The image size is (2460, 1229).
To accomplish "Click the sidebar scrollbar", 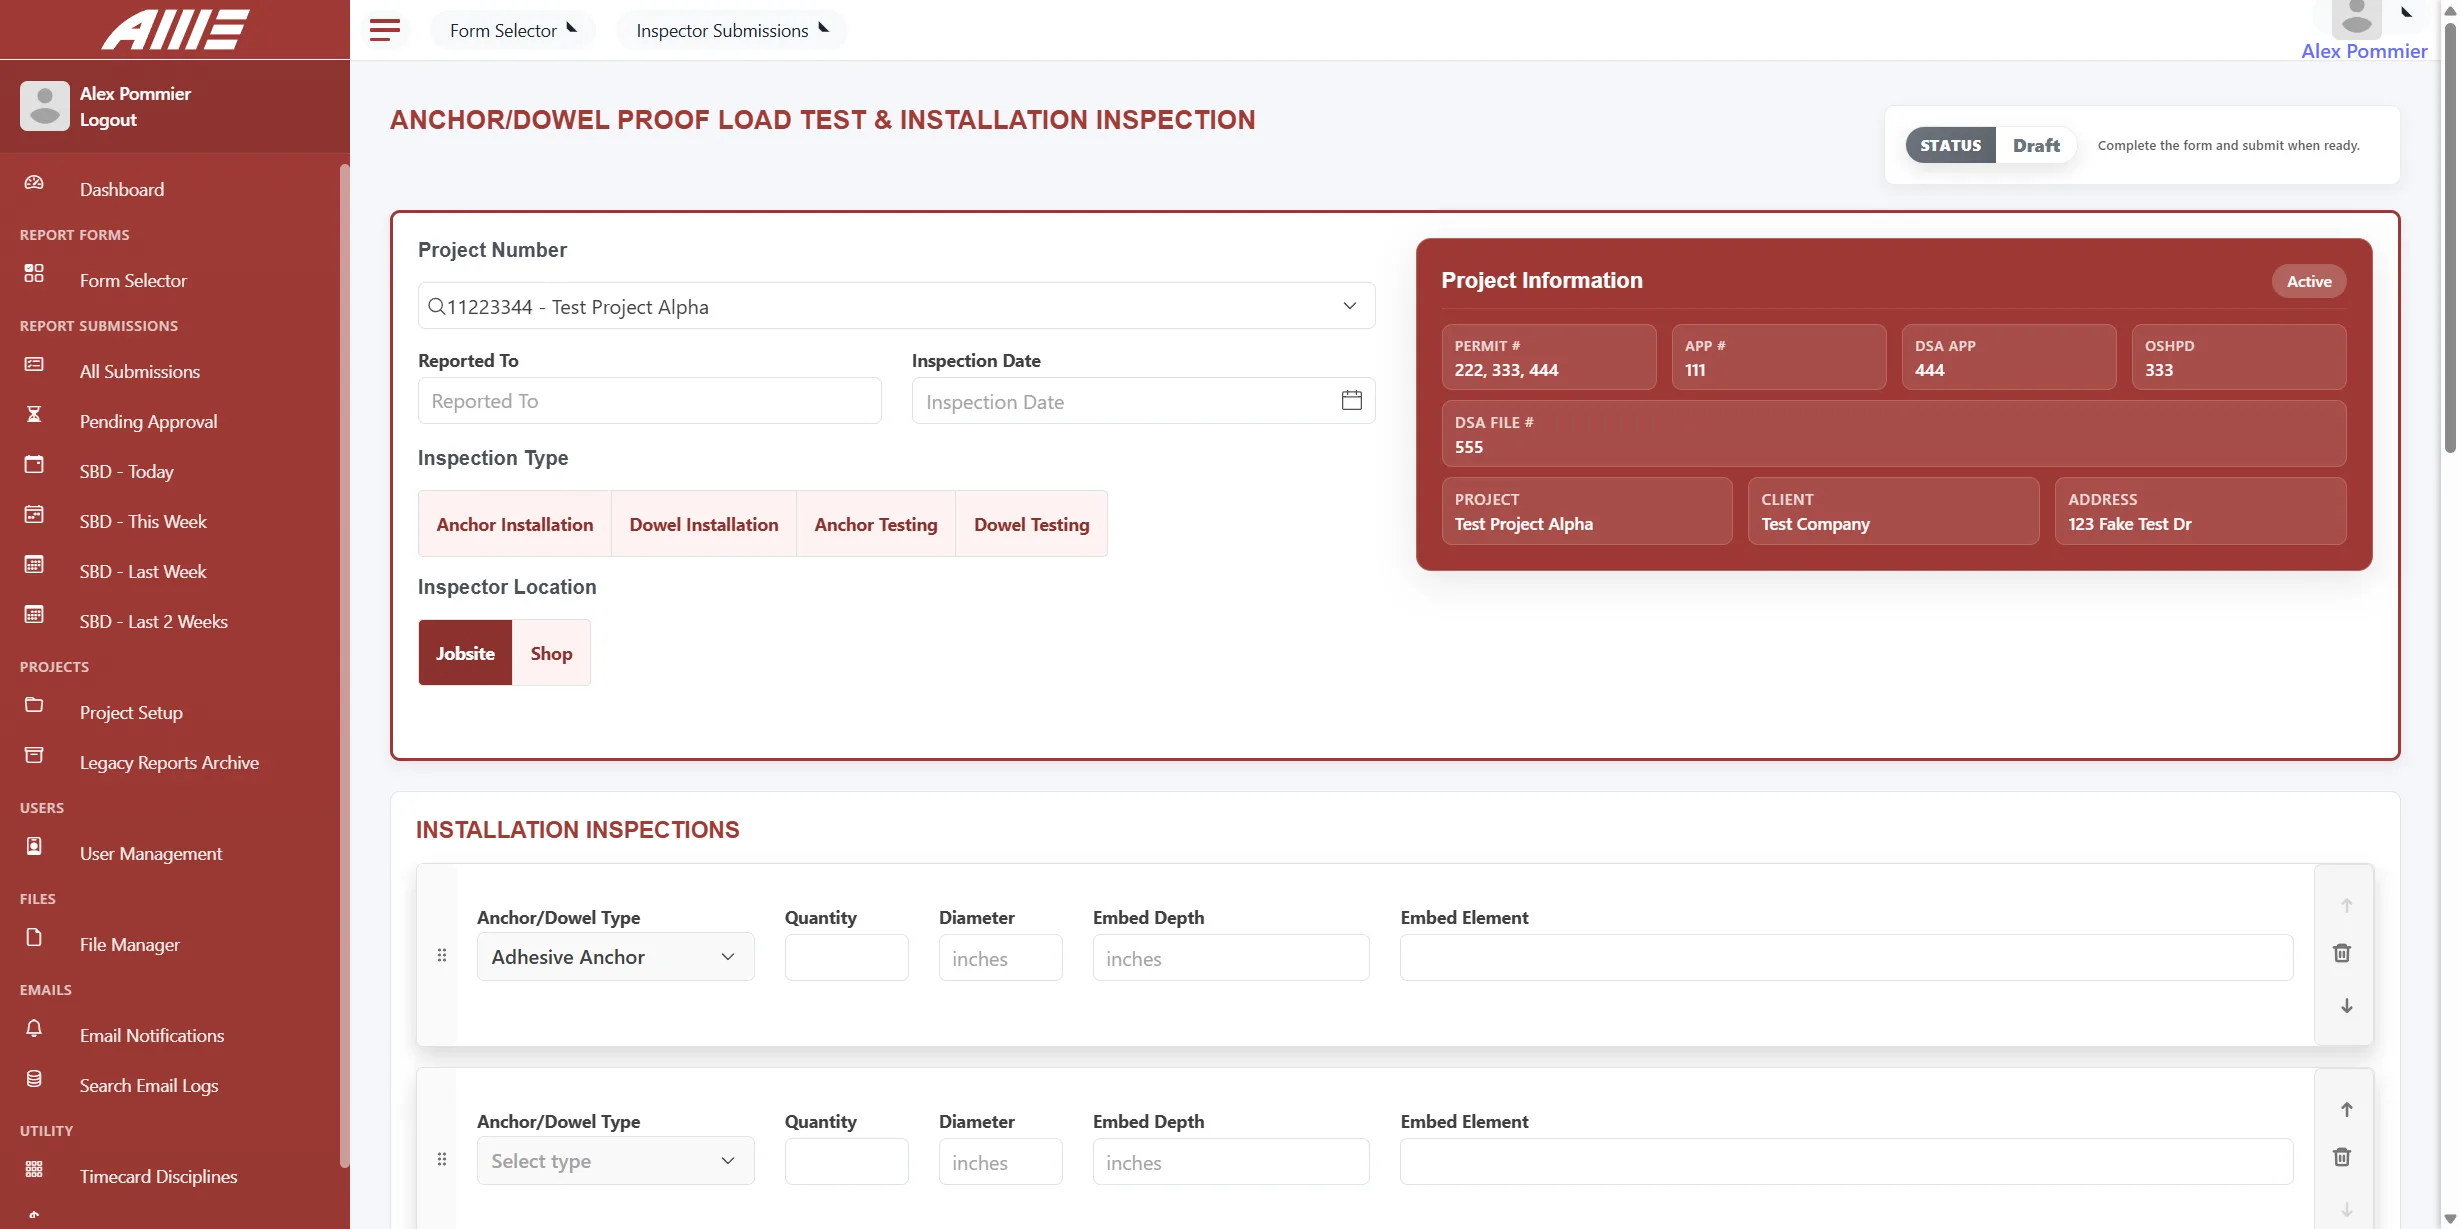I will (344, 665).
